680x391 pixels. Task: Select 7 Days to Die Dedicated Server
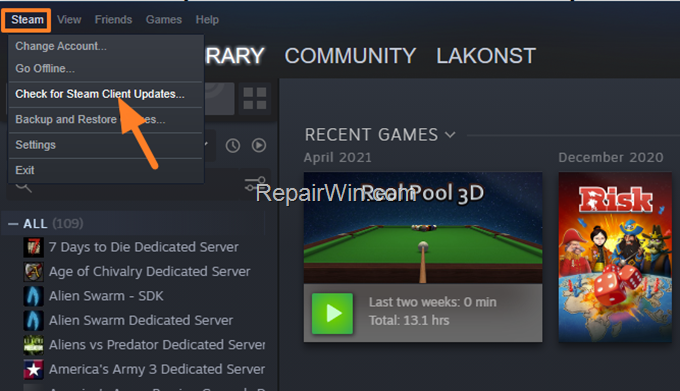pyautogui.click(x=144, y=247)
